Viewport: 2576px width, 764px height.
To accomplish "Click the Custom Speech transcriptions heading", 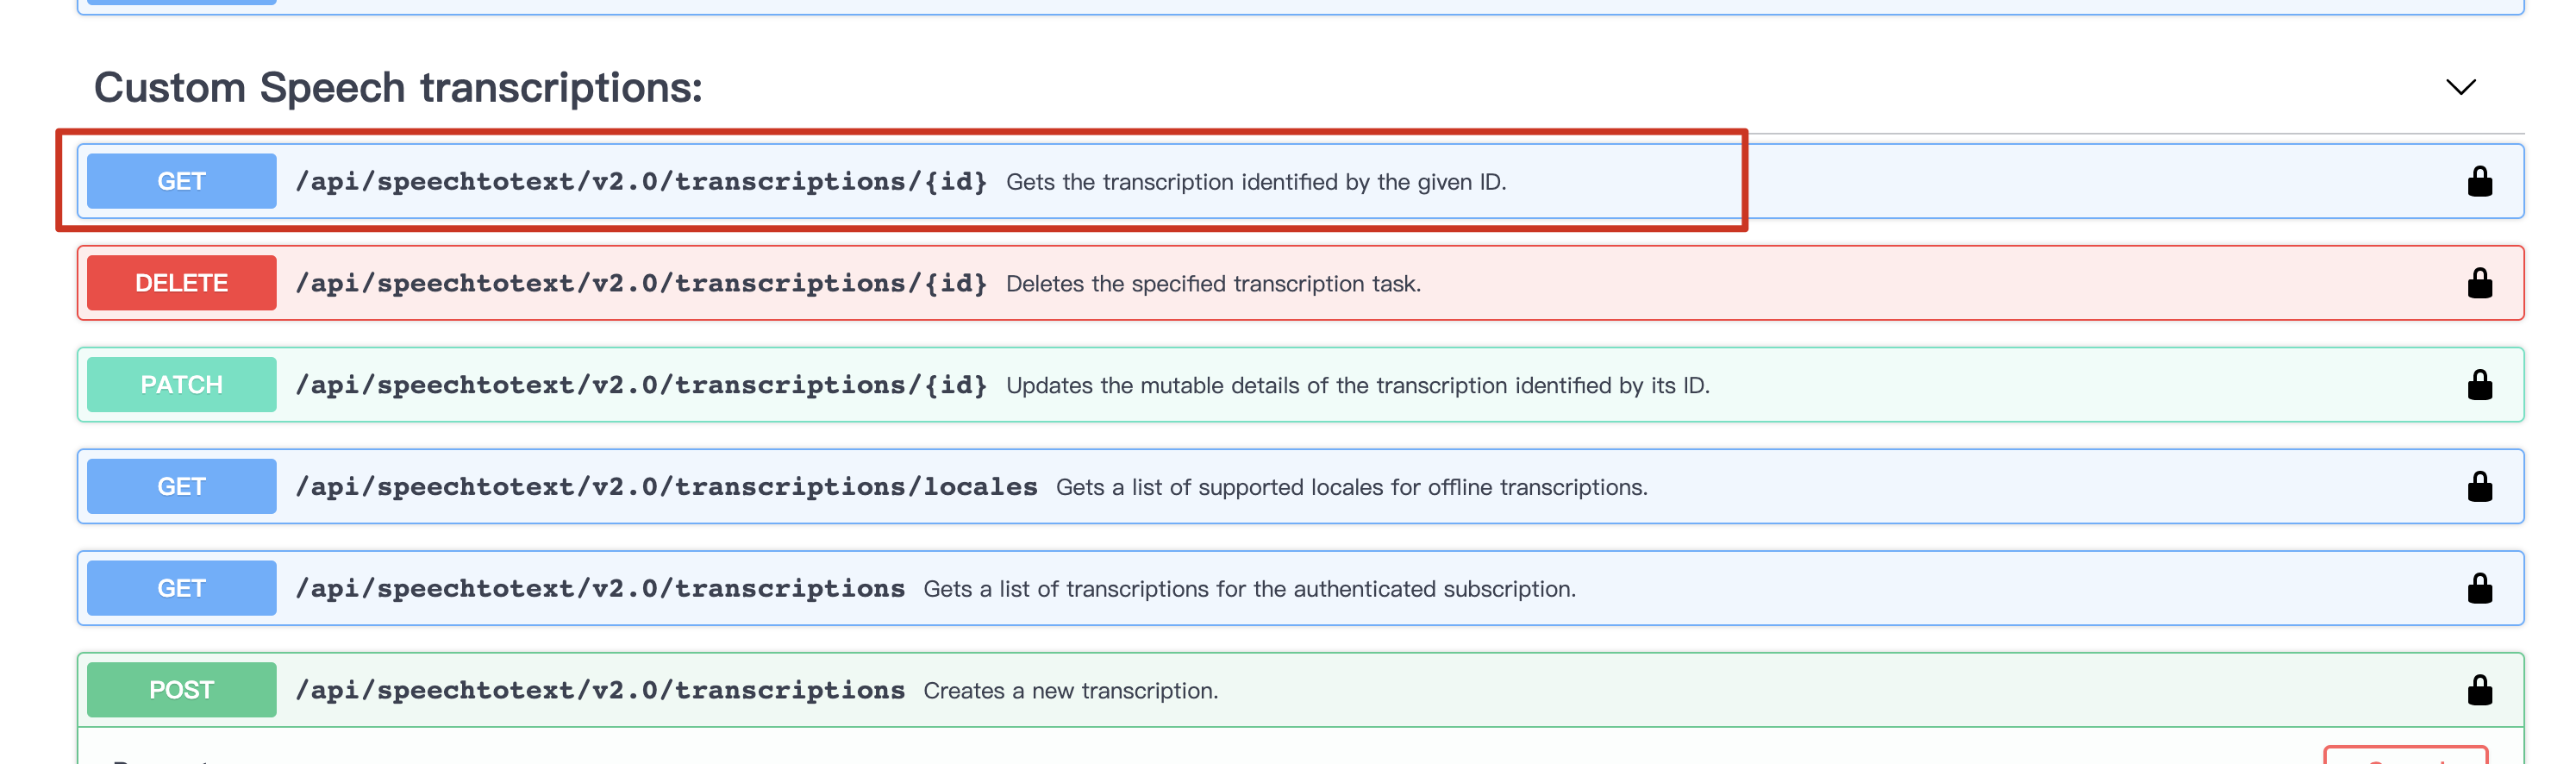I will 398,88.
